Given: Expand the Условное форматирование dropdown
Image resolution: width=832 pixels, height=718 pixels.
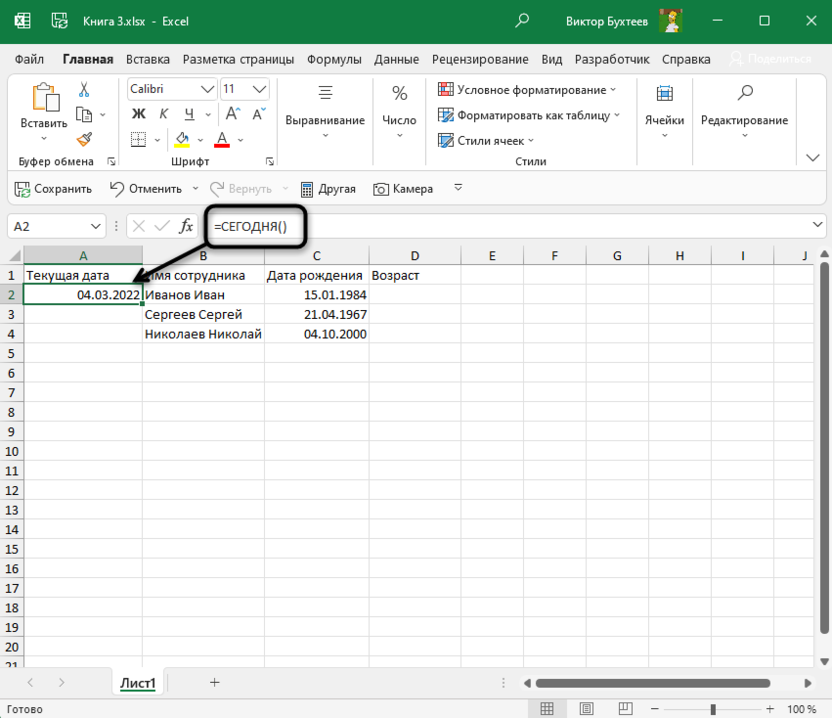Looking at the screenshot, I should click(613, 90).
